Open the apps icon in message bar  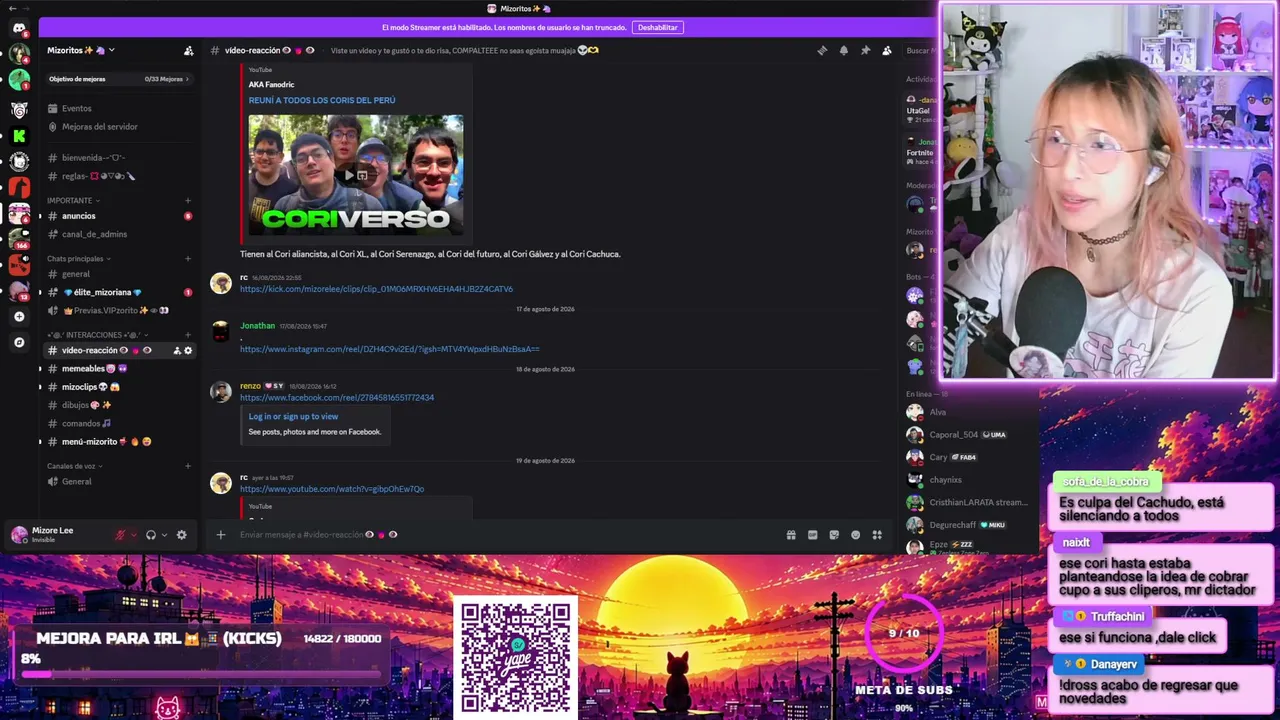tap(877, 535)
